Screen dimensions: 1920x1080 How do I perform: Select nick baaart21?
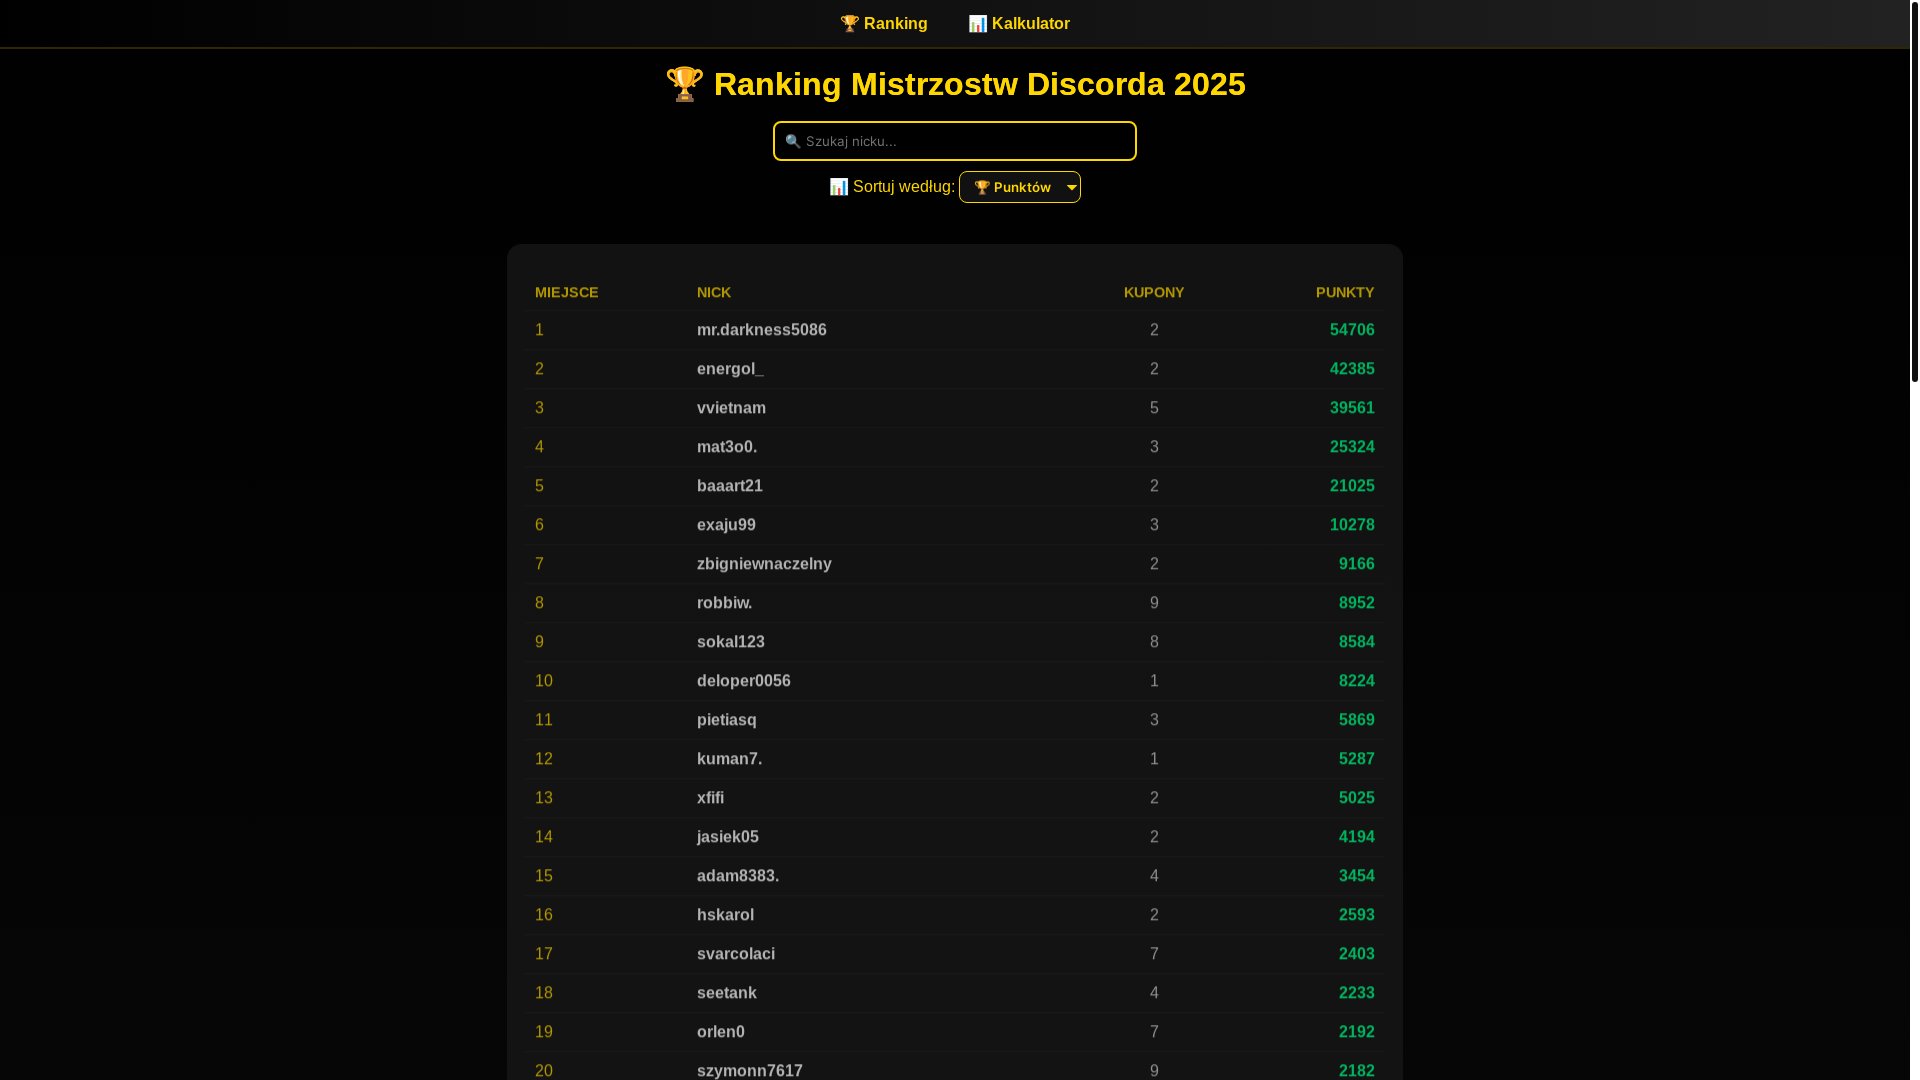pos(730,486)
